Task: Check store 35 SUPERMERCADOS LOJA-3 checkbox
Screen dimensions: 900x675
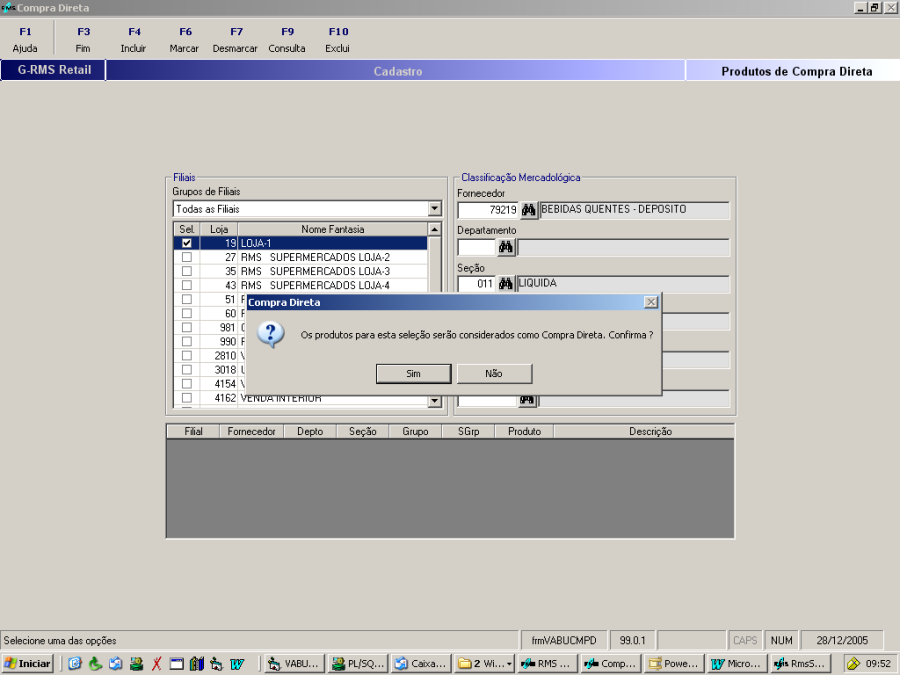Action: (x=187, y=271)
